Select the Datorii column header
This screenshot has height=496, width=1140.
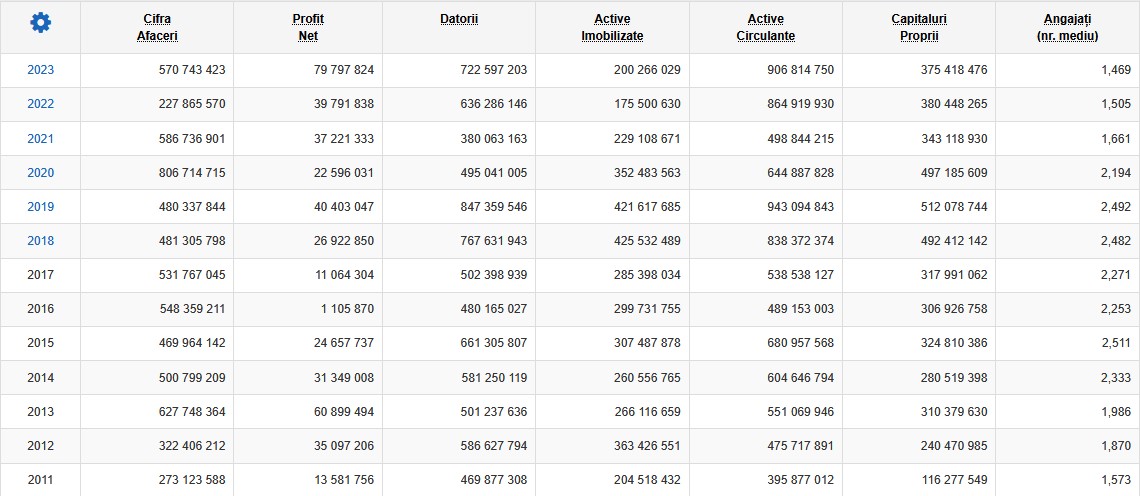click(x=459, y=19)
